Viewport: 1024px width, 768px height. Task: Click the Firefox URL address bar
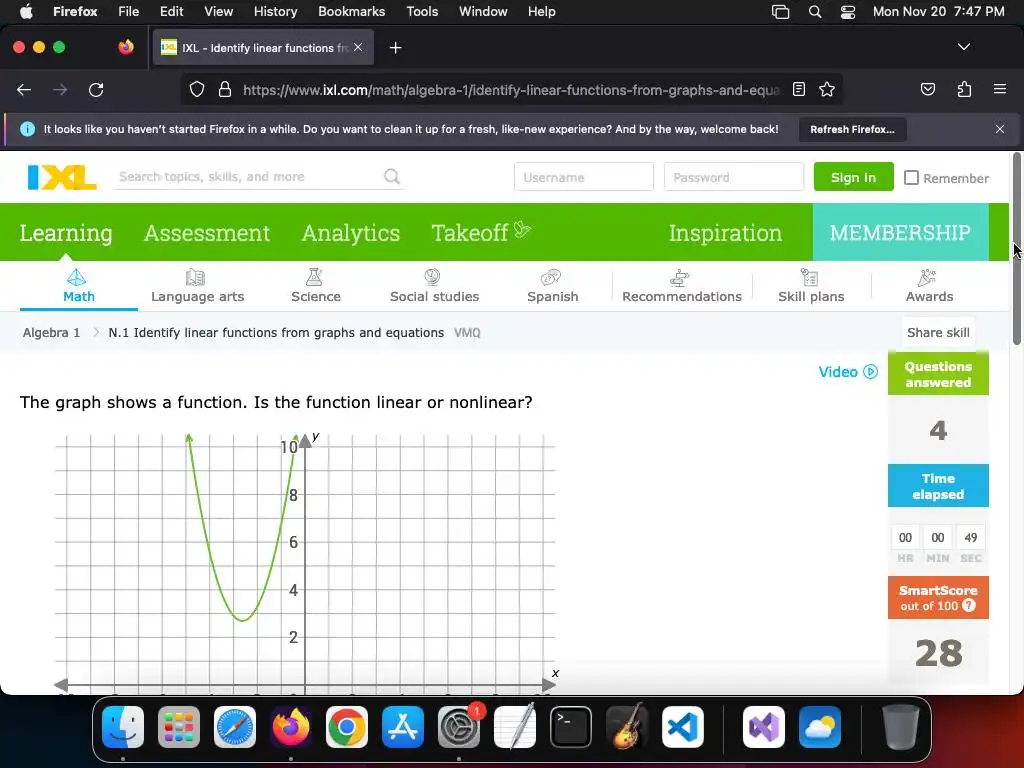click(511, 89)
